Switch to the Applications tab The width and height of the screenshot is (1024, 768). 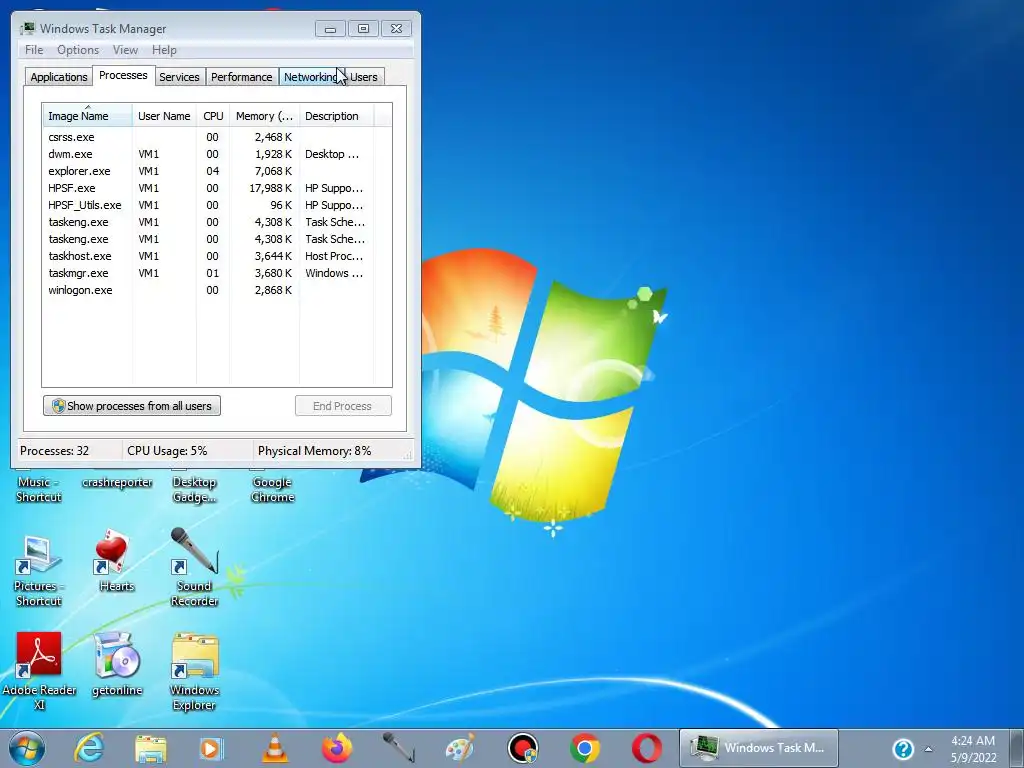59,76
